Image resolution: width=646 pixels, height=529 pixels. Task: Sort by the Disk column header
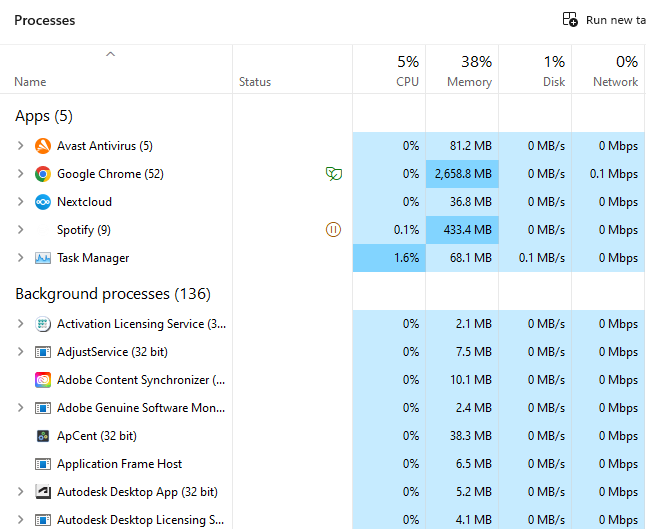(535, 69)
